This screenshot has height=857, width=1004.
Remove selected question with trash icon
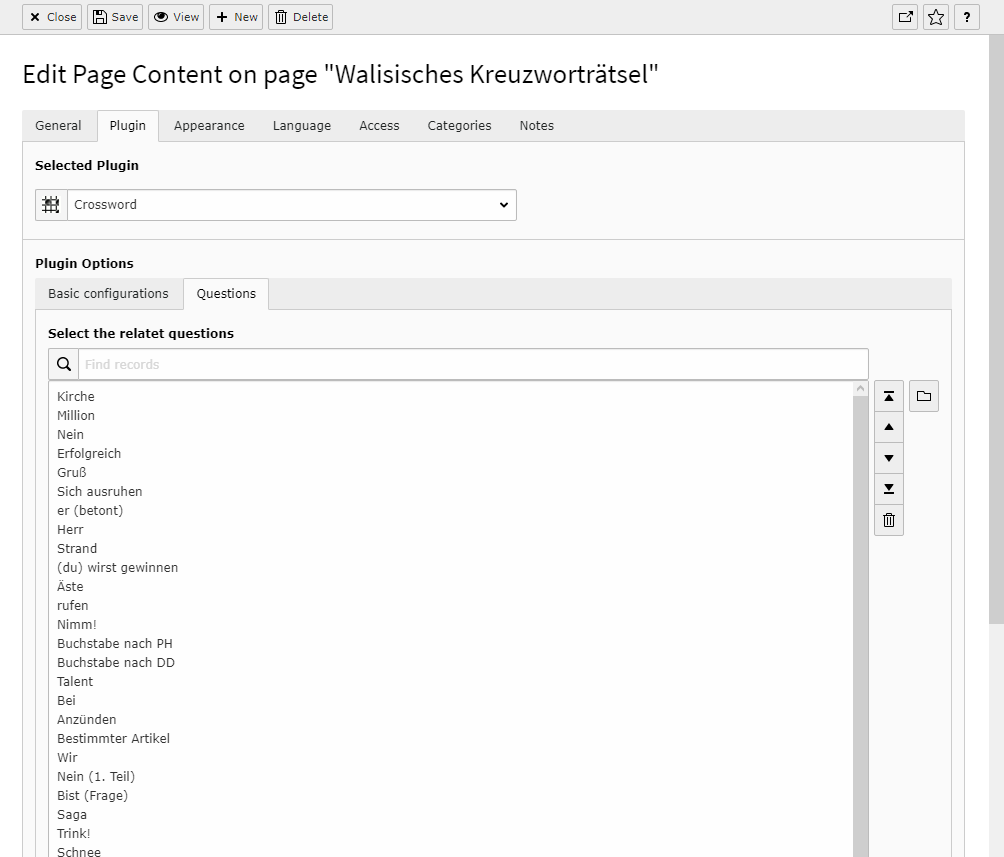click(x=889, y=520)
